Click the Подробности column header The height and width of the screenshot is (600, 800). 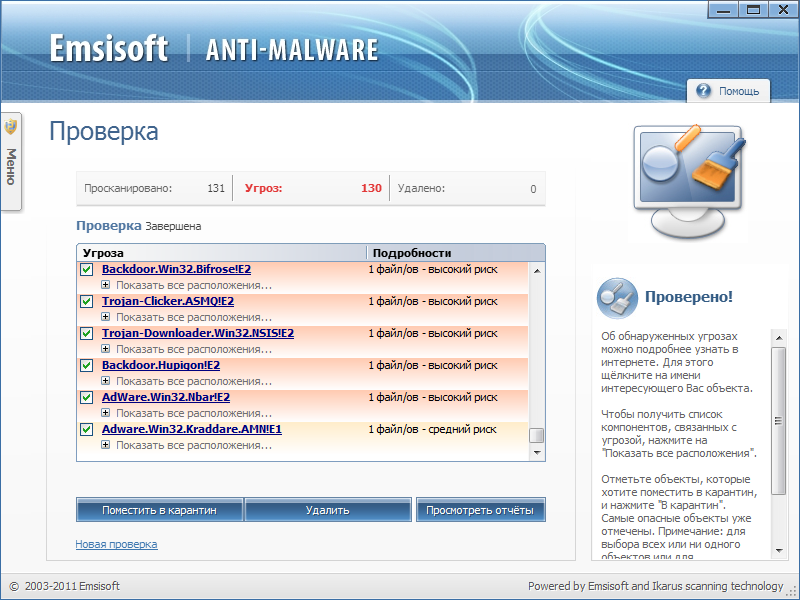456,253
